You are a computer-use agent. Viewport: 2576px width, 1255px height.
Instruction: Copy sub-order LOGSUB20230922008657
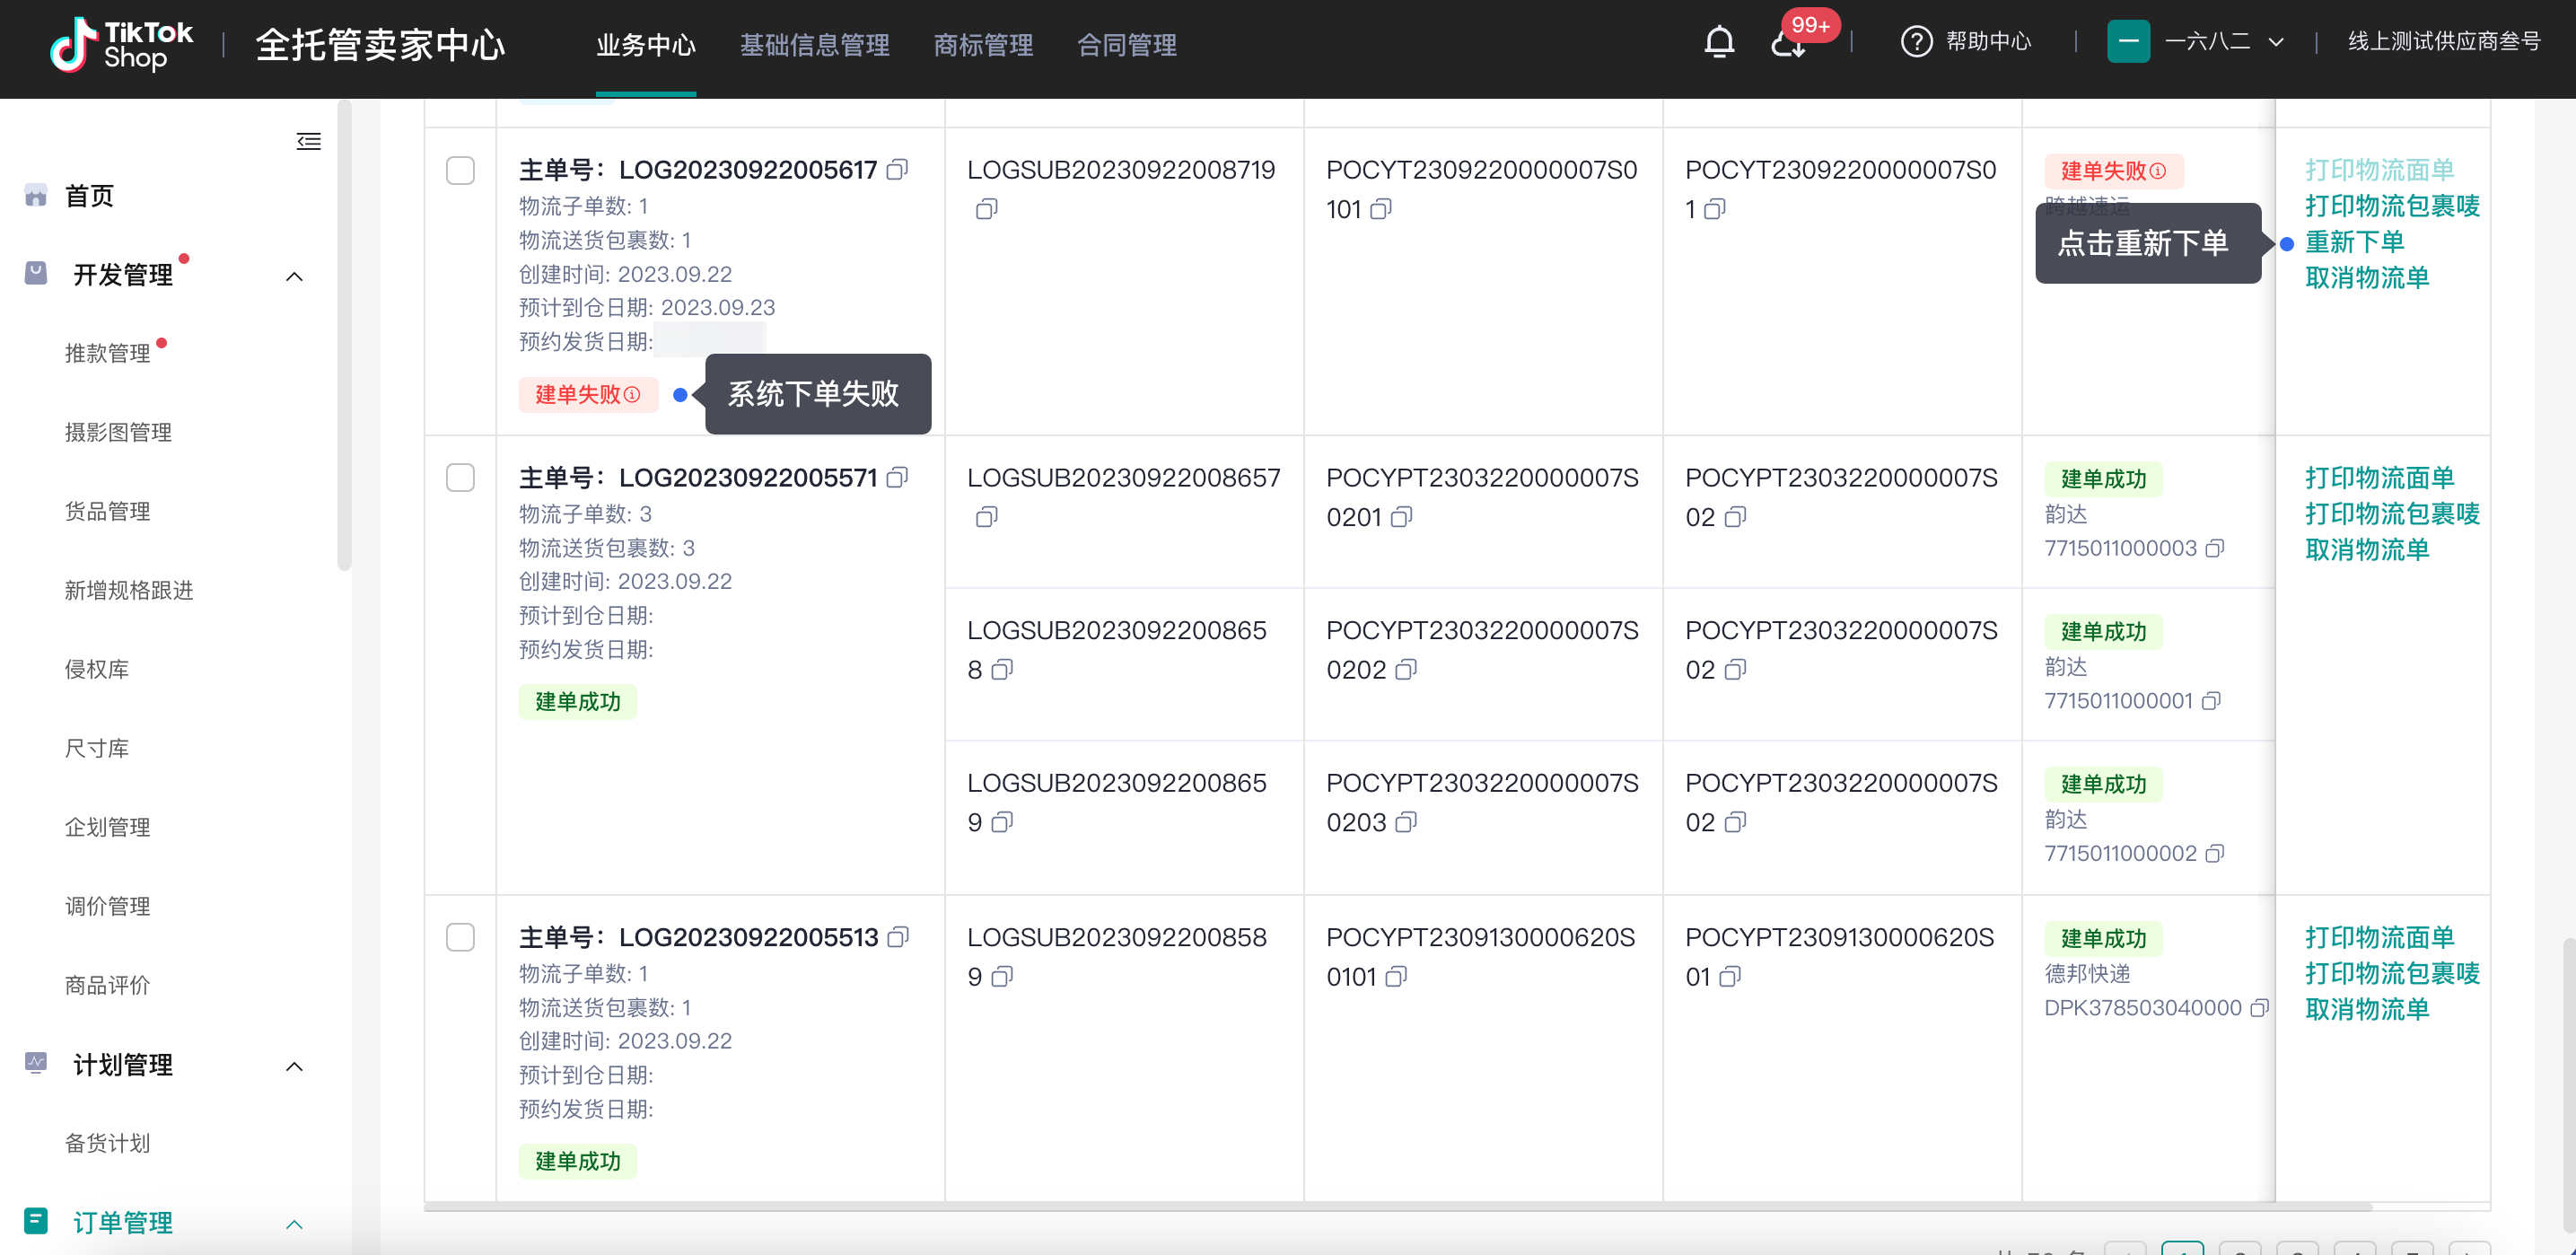pos(986,517)
